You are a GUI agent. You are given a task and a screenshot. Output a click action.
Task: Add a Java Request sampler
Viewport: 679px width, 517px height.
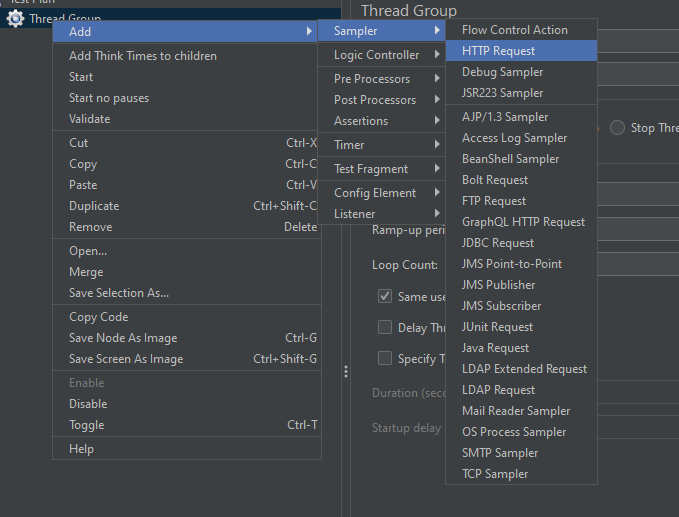[x=521, y=348]
